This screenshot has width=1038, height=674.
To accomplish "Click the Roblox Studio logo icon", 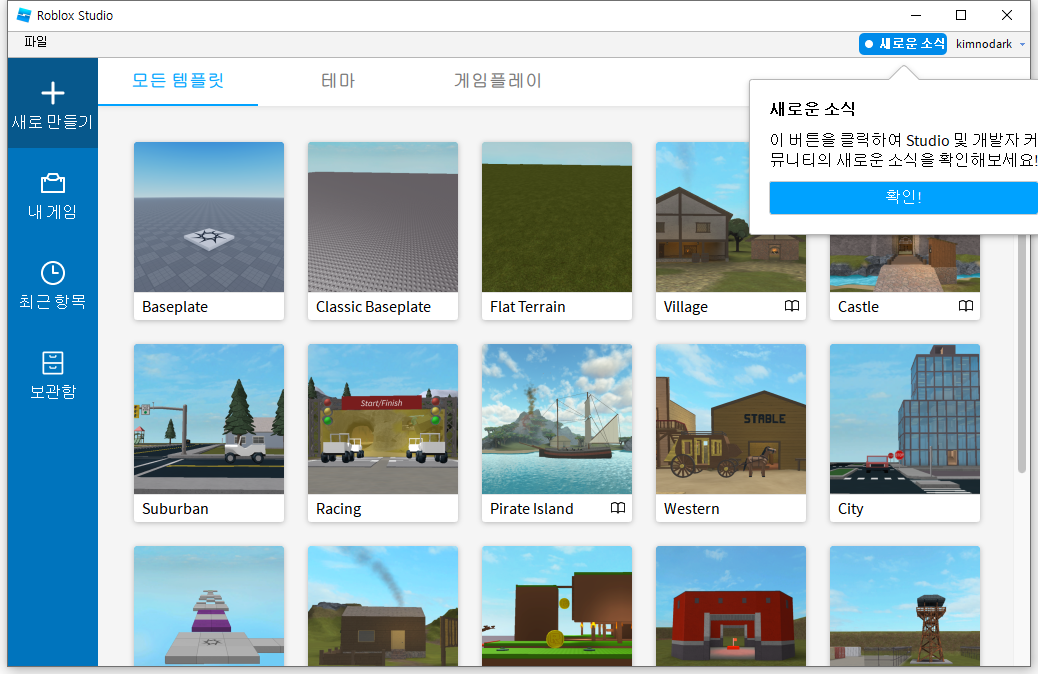I will point(24,15).
